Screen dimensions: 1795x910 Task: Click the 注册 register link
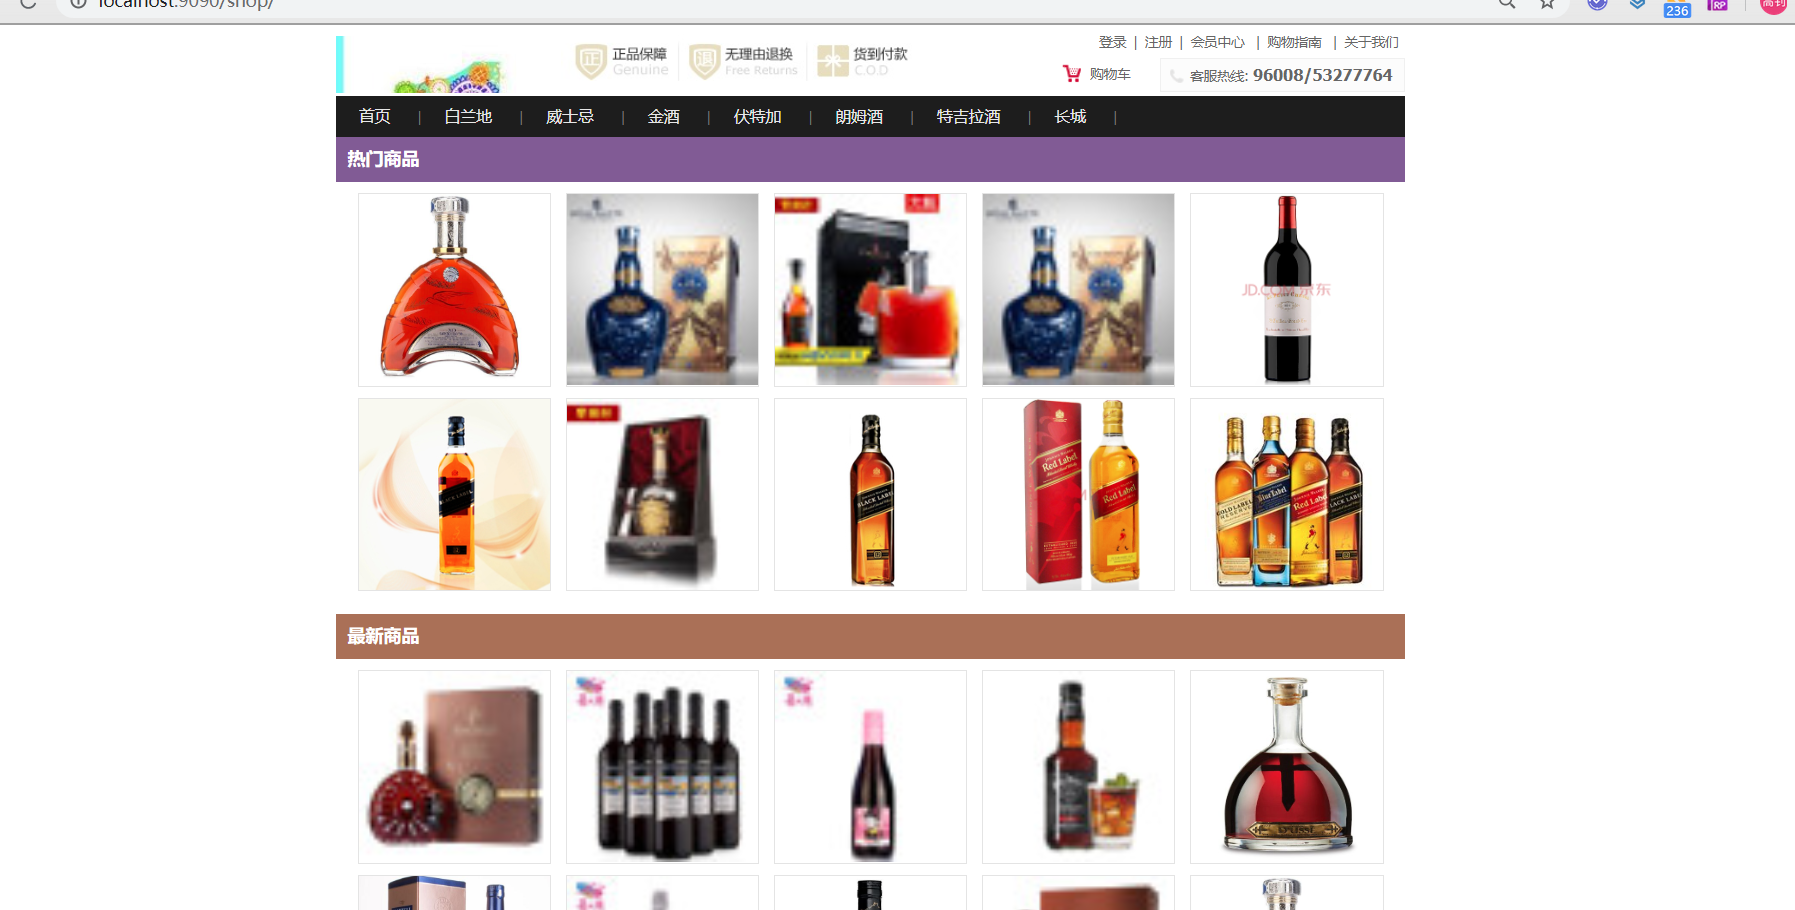click(1158, 42)
